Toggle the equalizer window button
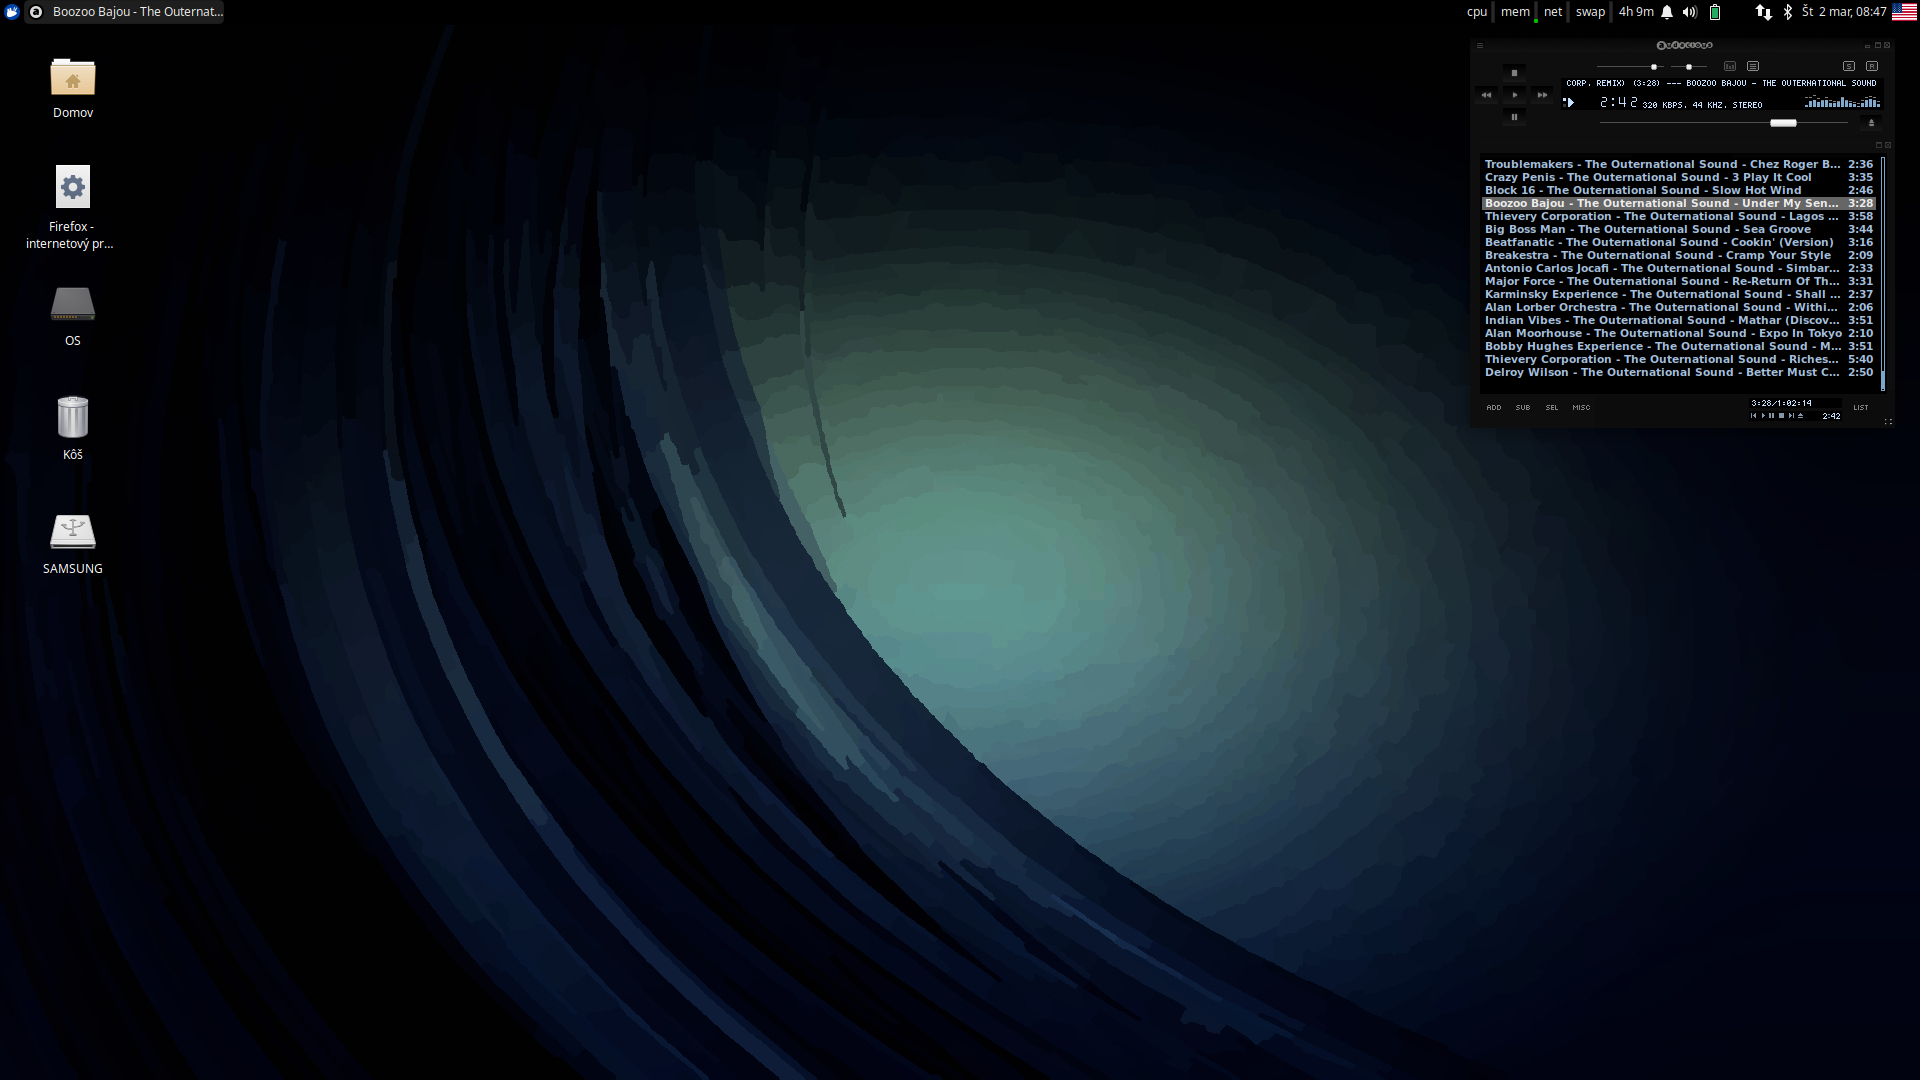1920x1080 pixels. coord(1730,66)
